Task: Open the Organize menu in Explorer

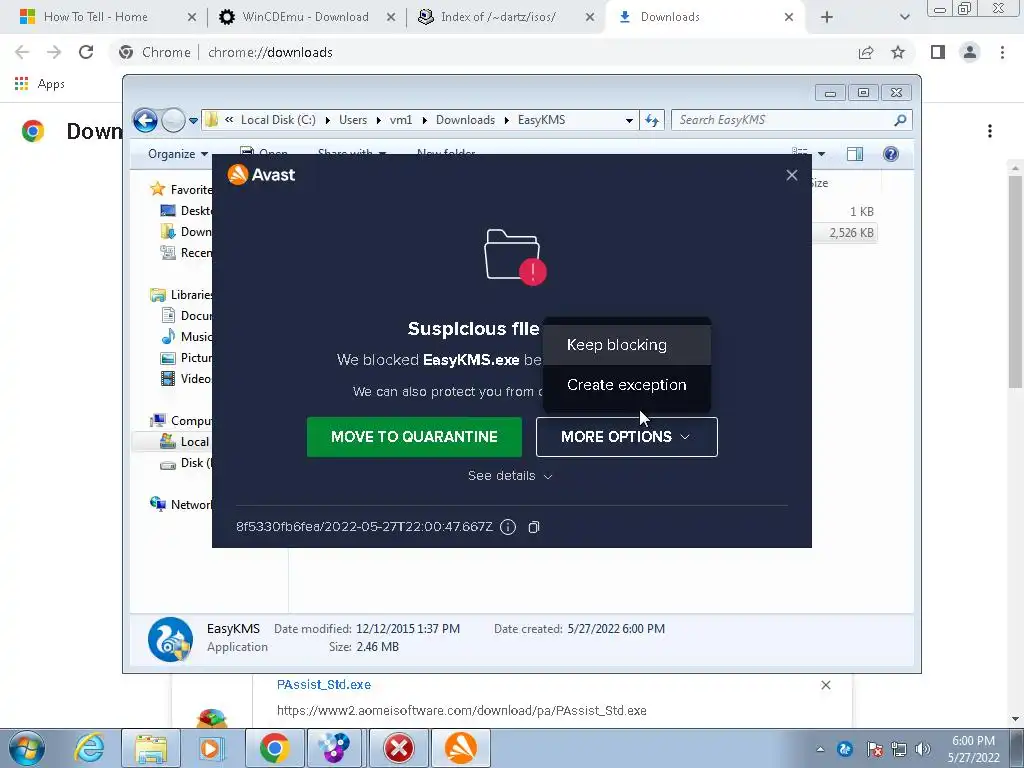Action: tap(178, 154)
